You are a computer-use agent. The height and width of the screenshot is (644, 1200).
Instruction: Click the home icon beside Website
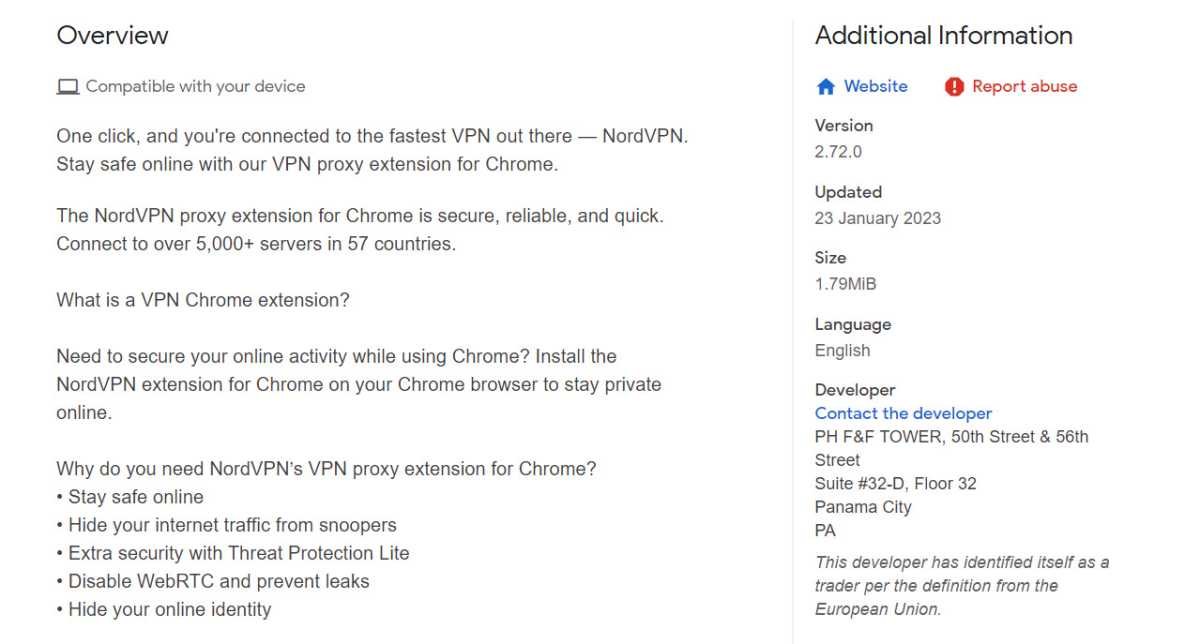(x=826, y=87)
